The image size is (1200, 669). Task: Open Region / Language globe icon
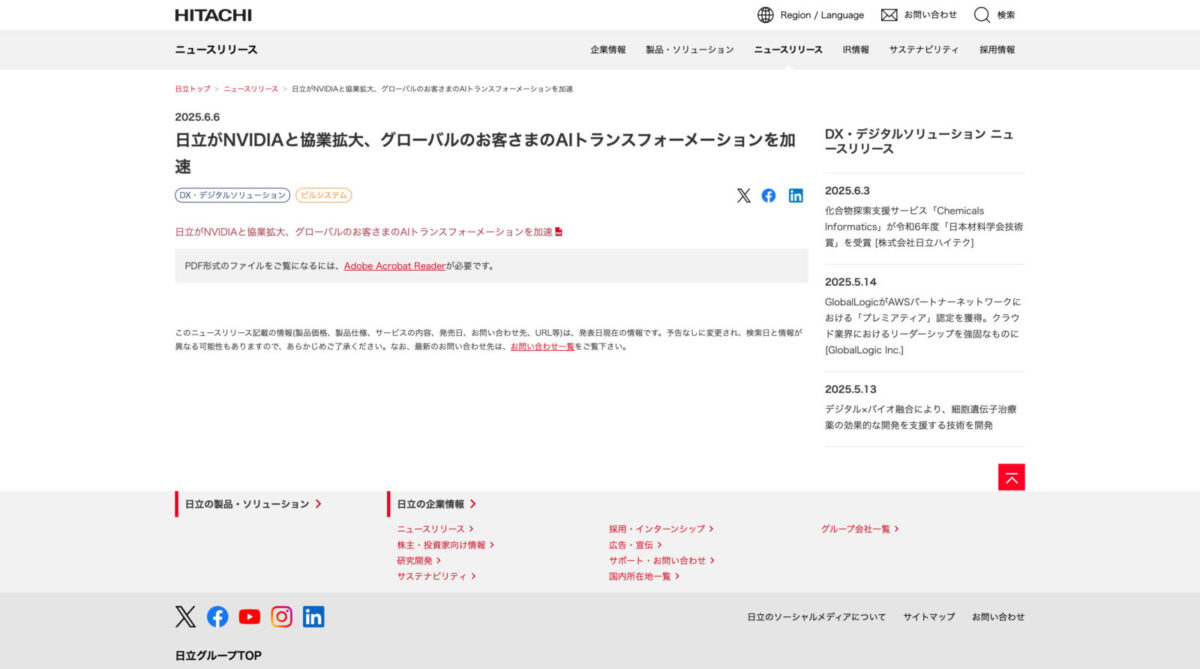click(x=766, y=15)
